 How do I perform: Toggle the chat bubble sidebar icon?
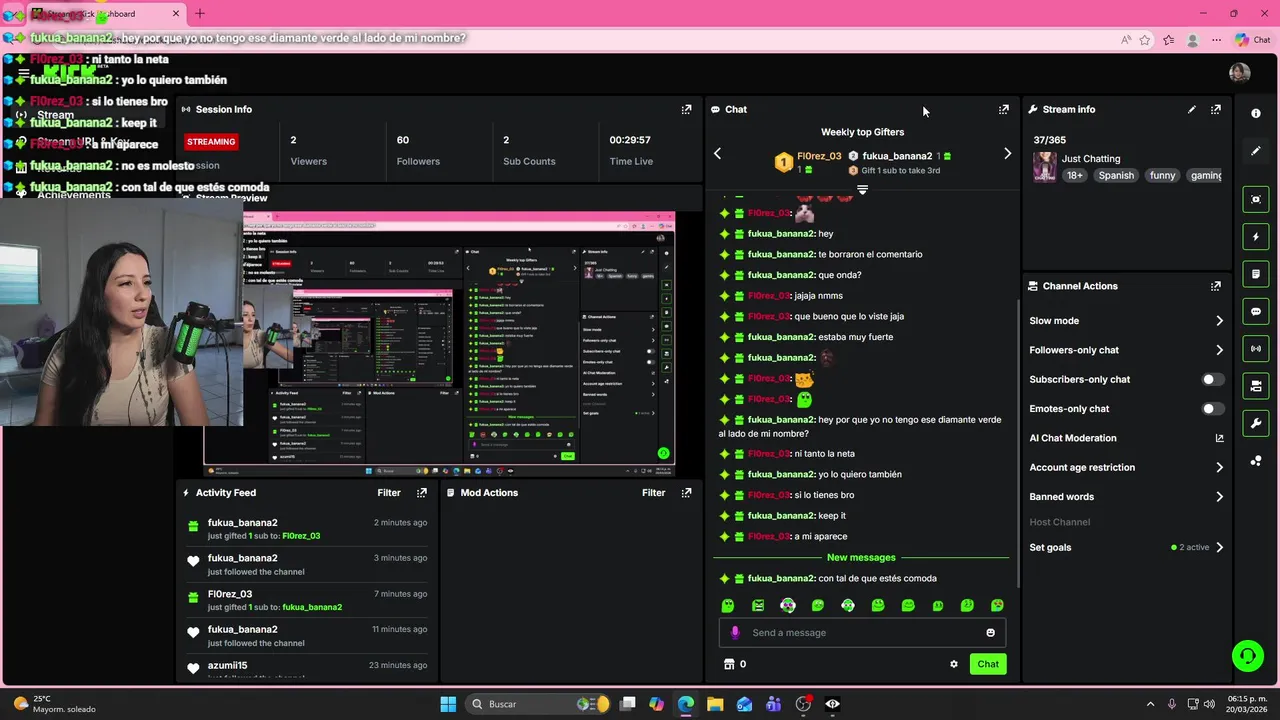click(1256, 311)
